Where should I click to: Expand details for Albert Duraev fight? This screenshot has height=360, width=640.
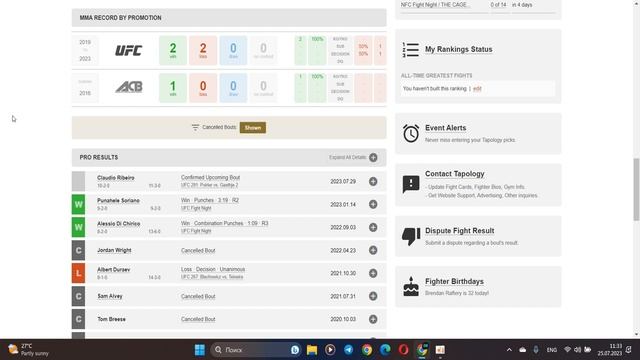[x=373, y=273]
